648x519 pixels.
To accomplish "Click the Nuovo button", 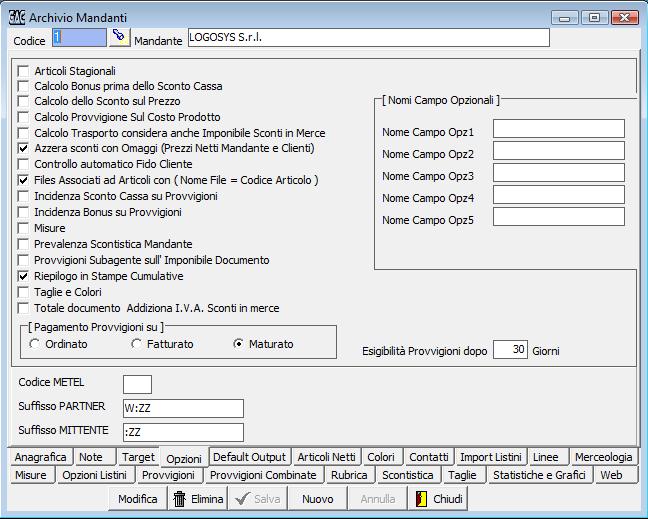I will tap(318, 499).
